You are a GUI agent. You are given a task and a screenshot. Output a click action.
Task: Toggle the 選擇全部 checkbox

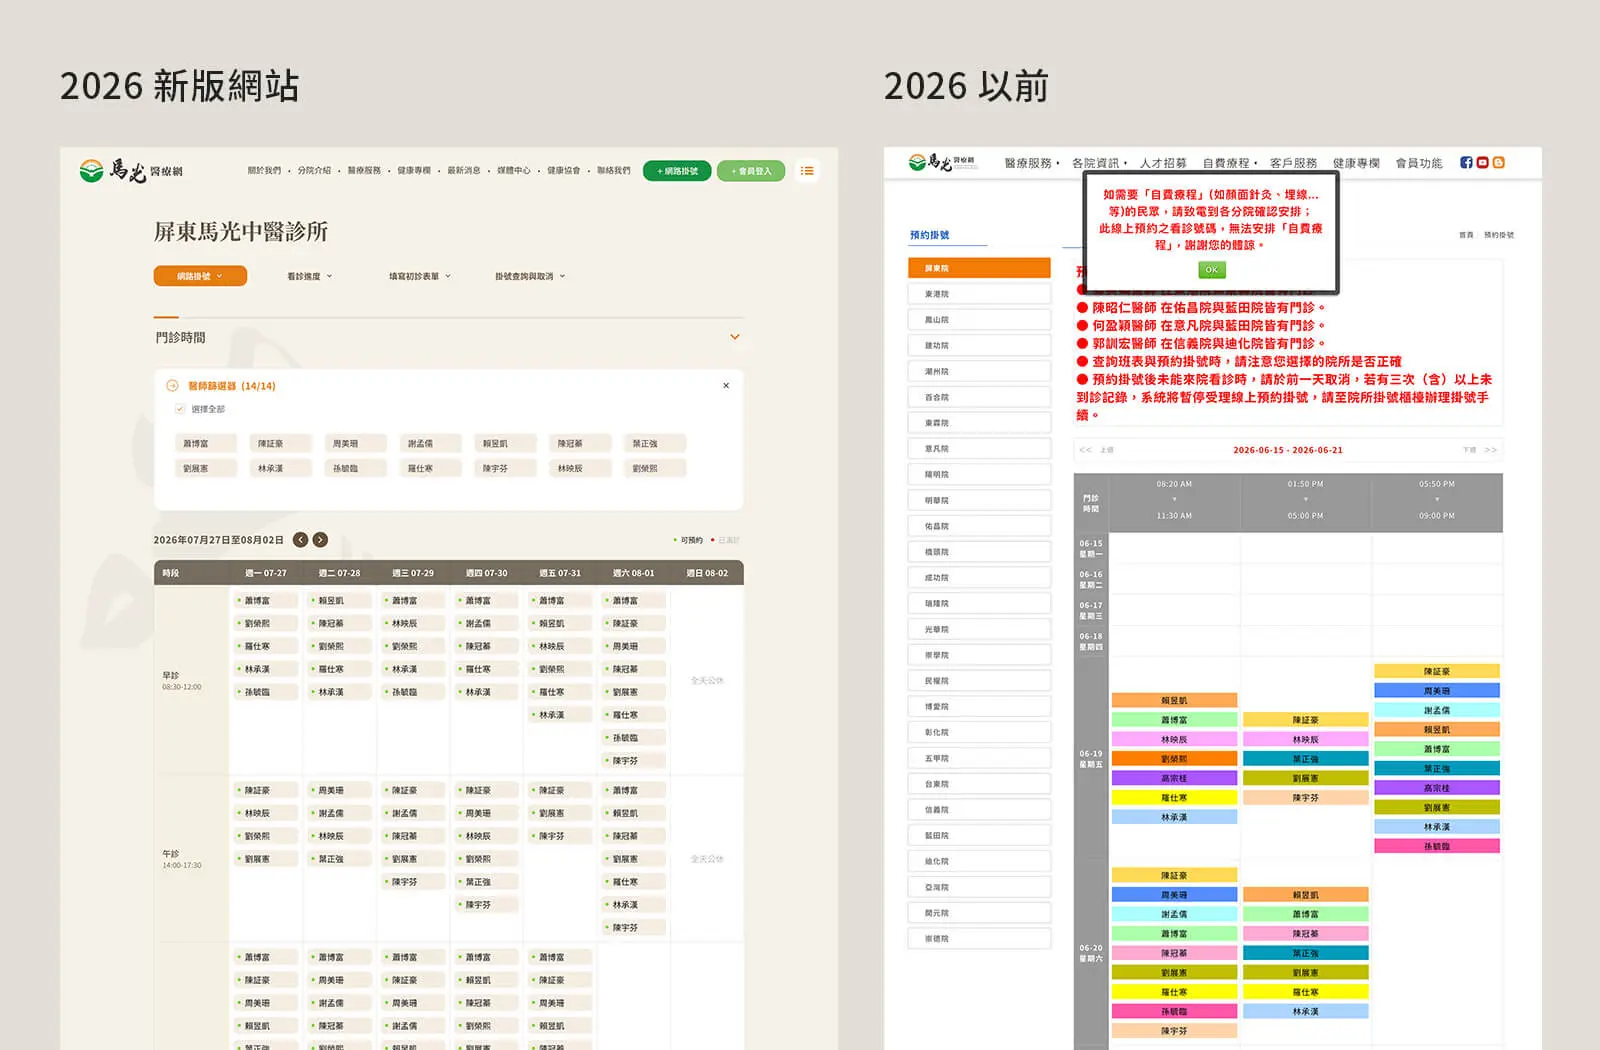tap(180, 409)
